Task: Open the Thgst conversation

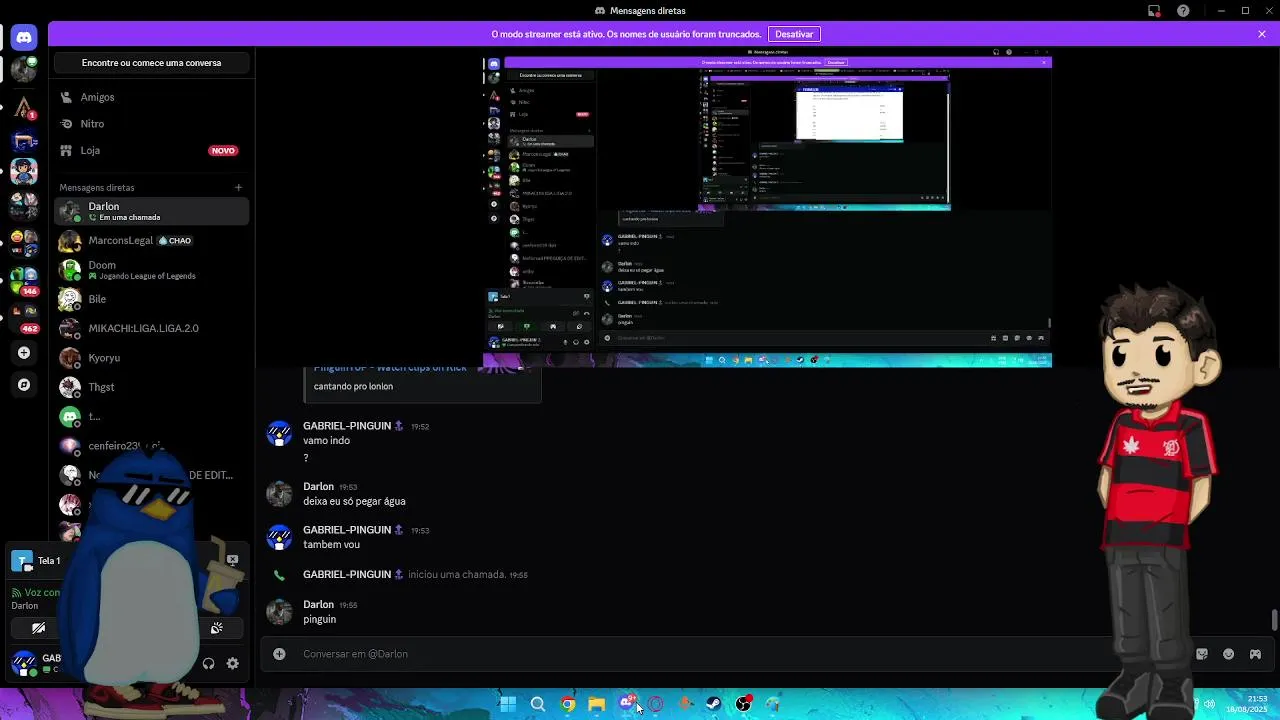Action: click(x=151, y=387)
